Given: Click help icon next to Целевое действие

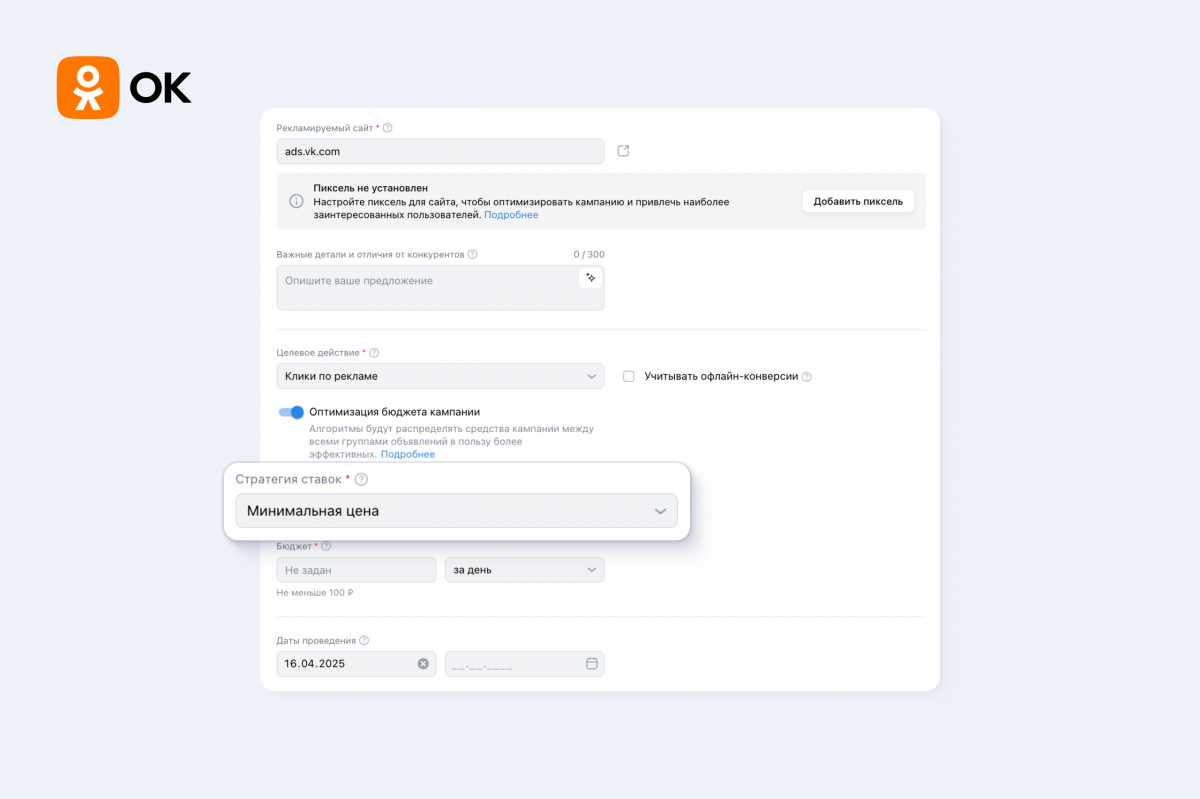Looking at the screenshot, I should coord(374,353).
